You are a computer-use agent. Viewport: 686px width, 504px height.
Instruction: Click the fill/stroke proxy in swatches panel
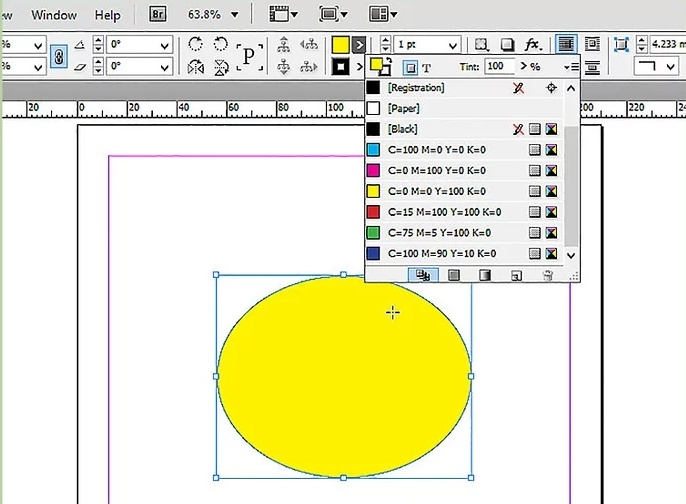click(380, 66)
